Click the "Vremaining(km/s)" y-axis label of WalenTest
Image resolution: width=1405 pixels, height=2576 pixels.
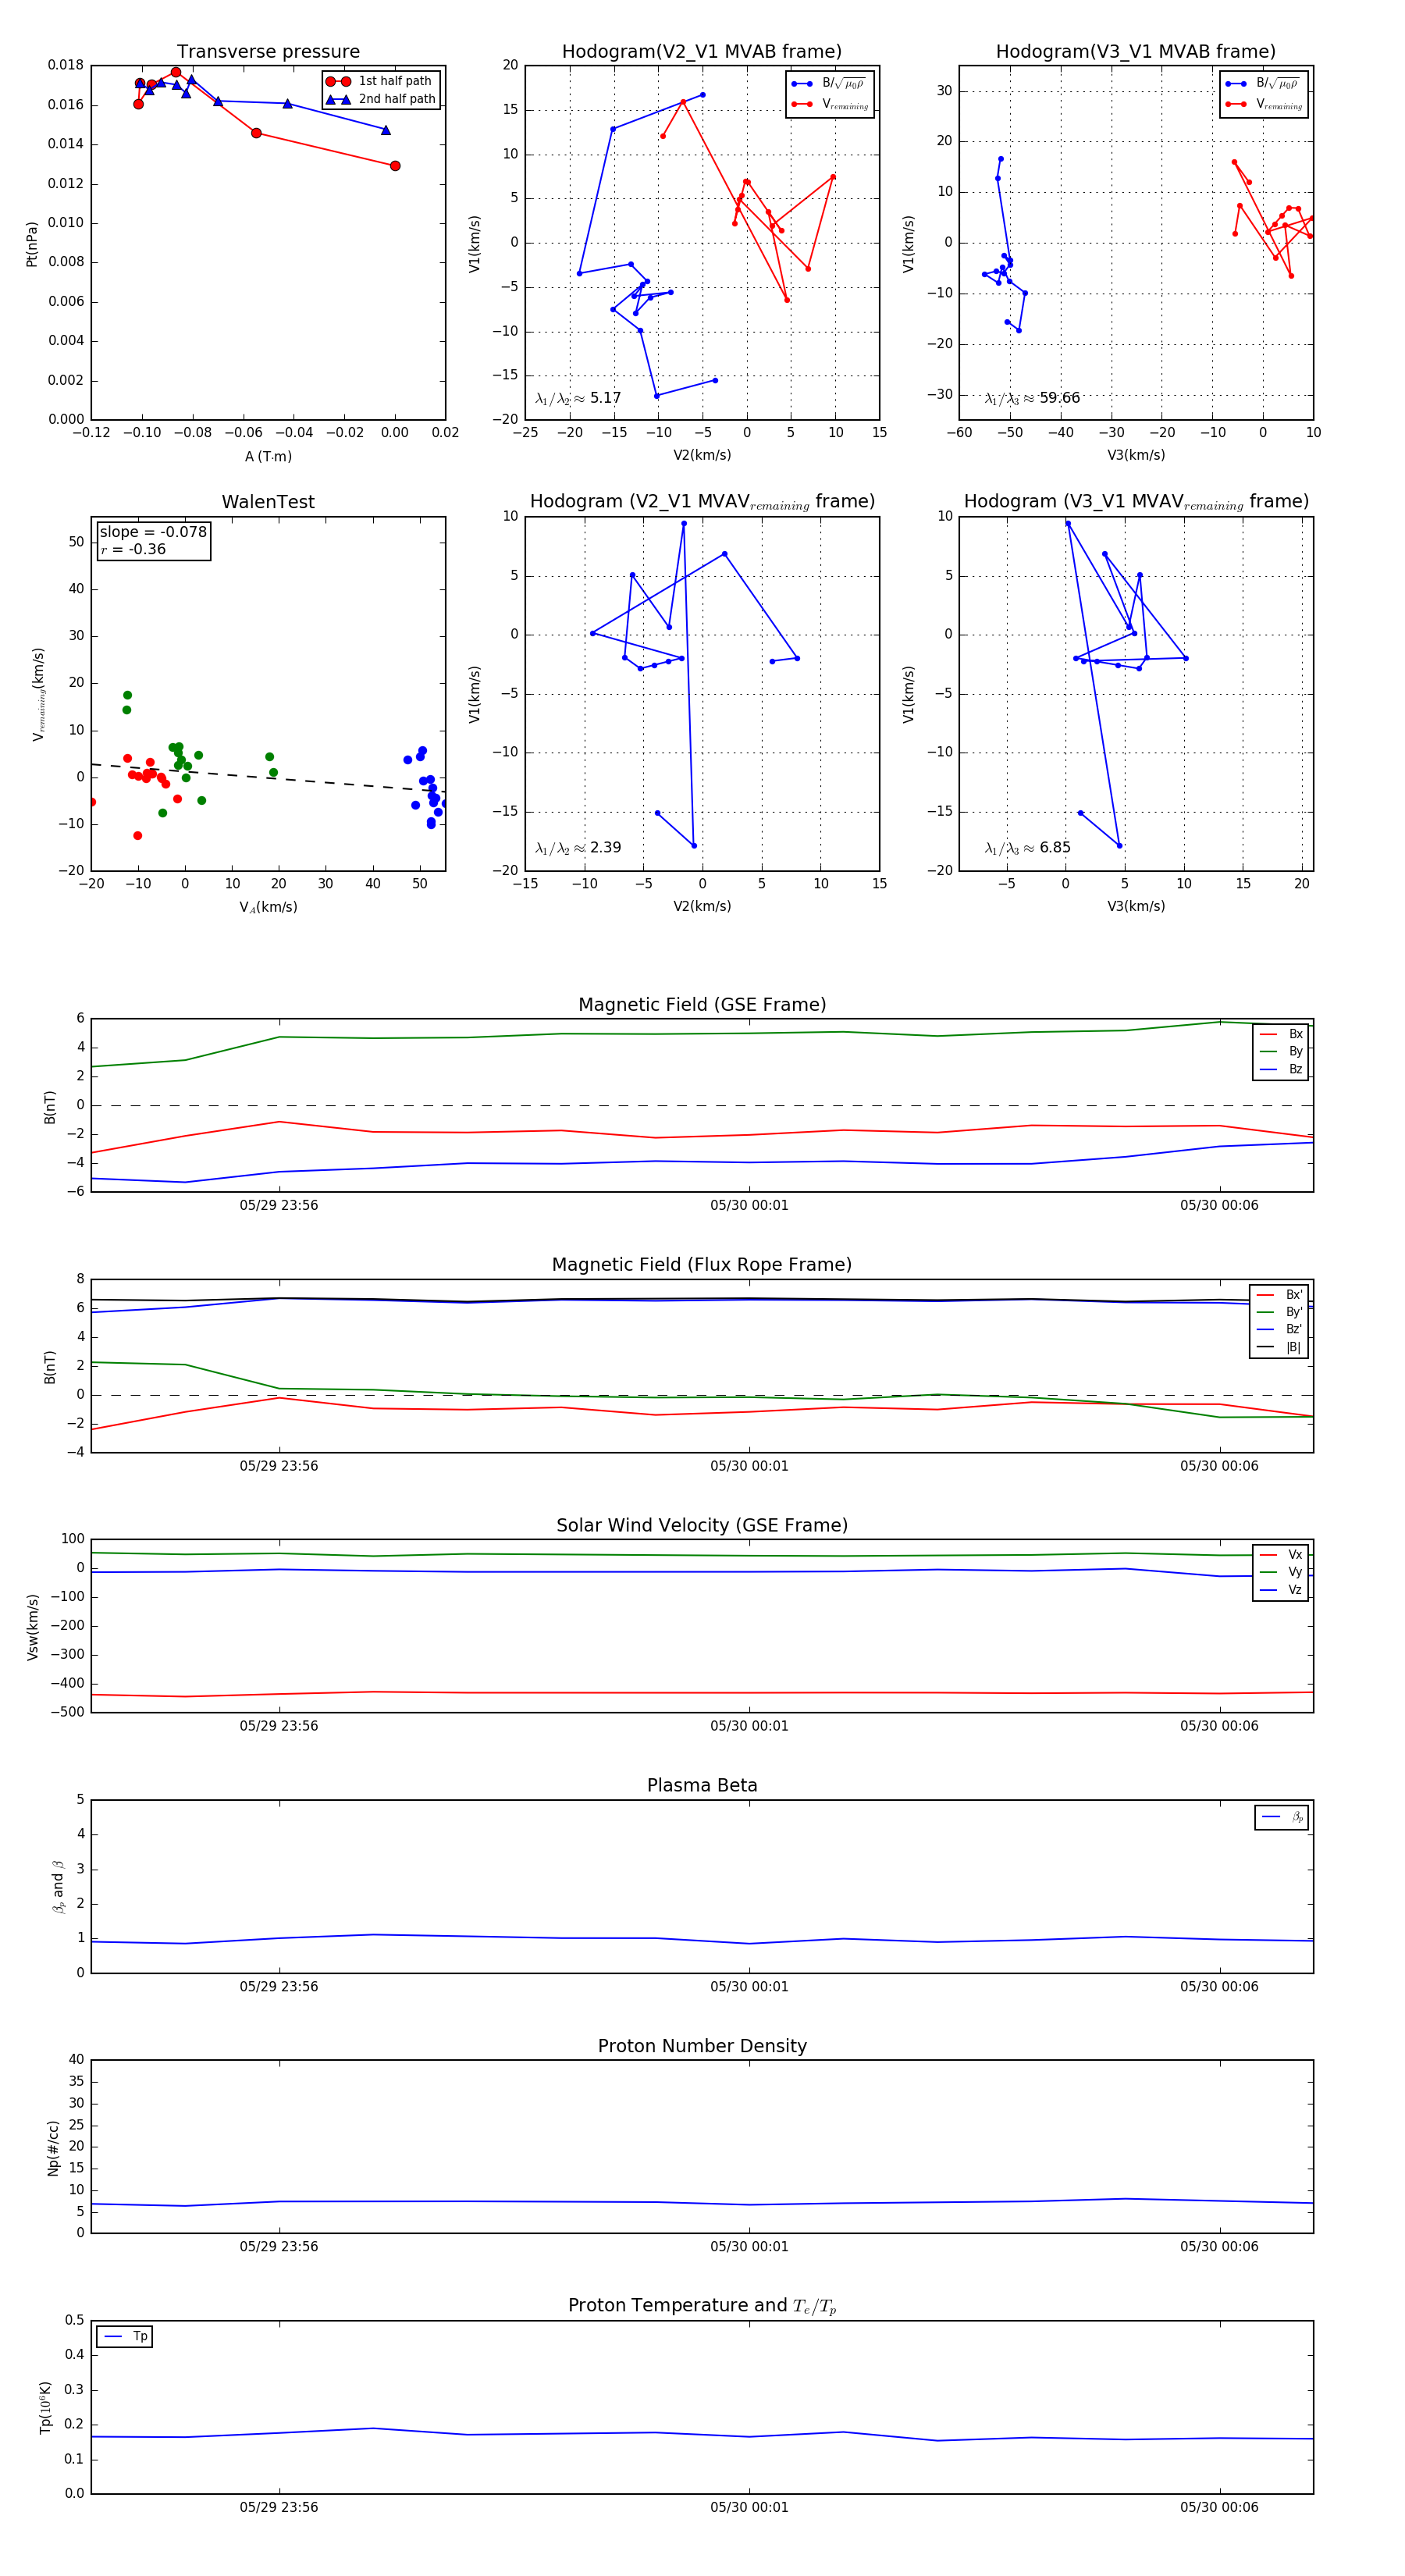coord(39,694)
